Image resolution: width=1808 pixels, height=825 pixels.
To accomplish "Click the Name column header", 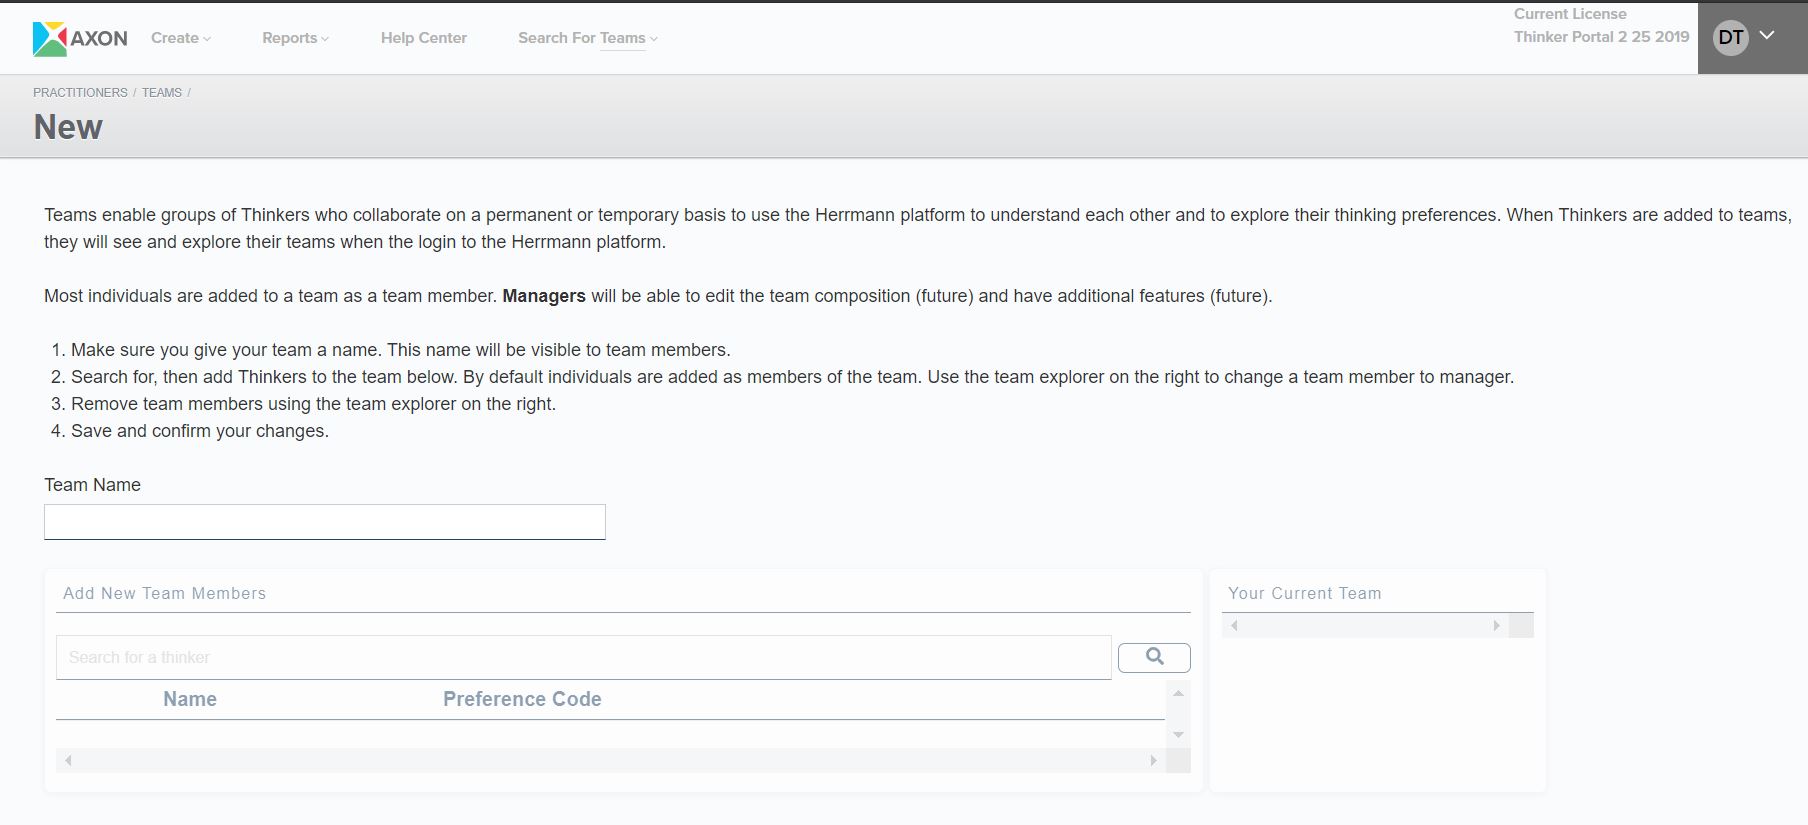I will [x=190, y=699].
